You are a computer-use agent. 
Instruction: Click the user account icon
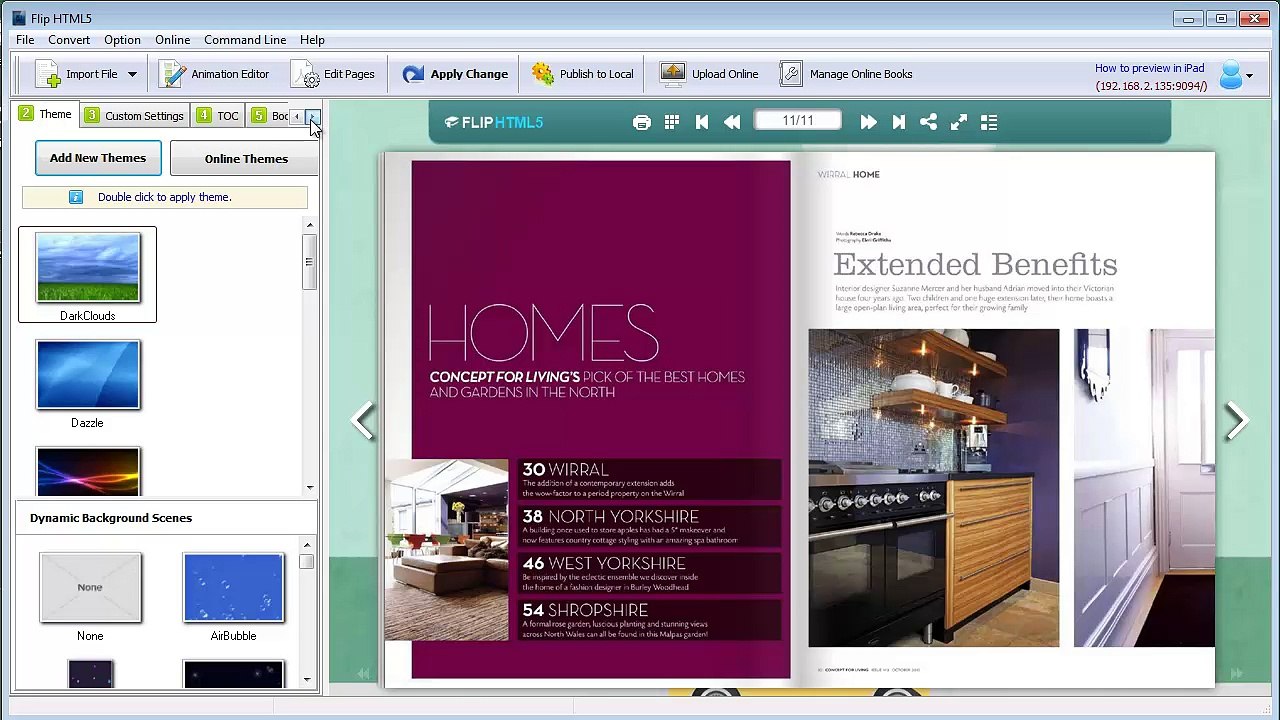pos(1230,75)
